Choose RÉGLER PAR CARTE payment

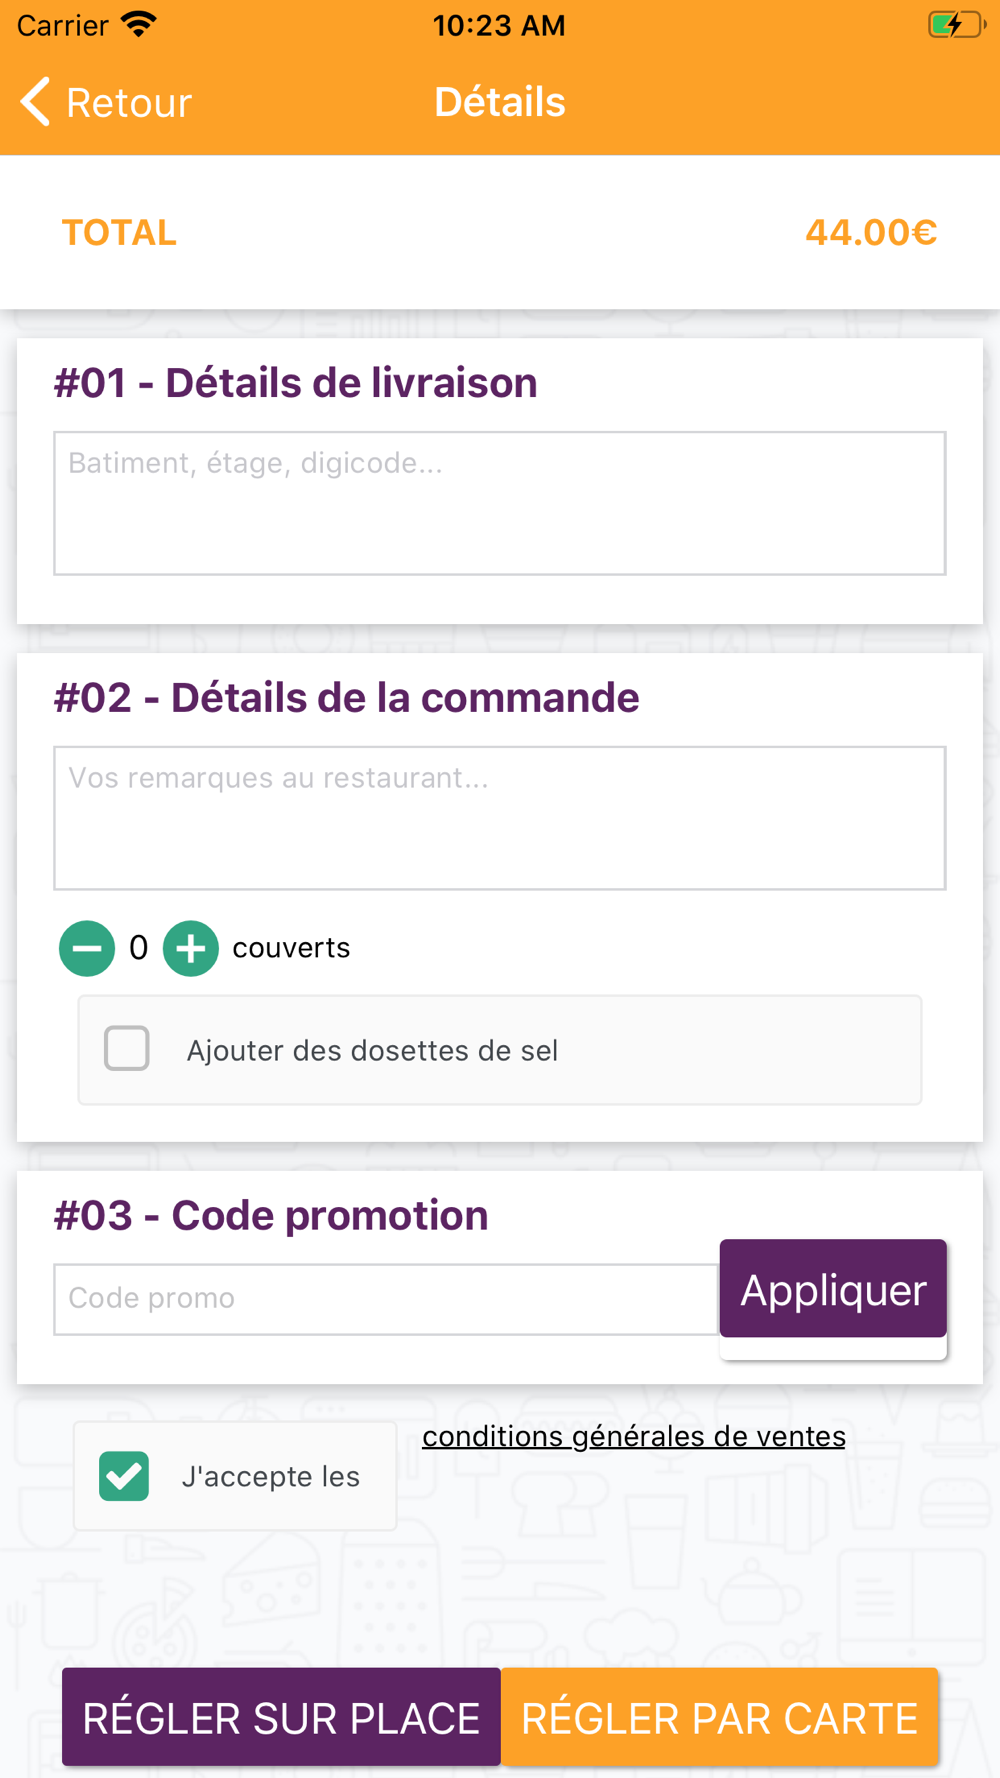(x=719, y=1717)
